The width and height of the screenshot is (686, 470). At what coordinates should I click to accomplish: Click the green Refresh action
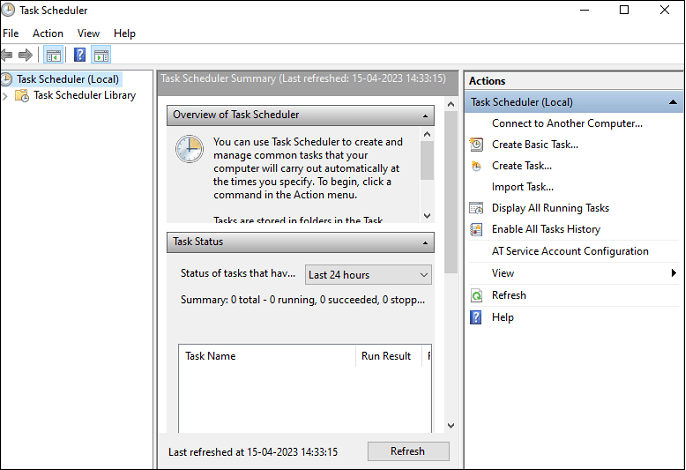(508, 295)
